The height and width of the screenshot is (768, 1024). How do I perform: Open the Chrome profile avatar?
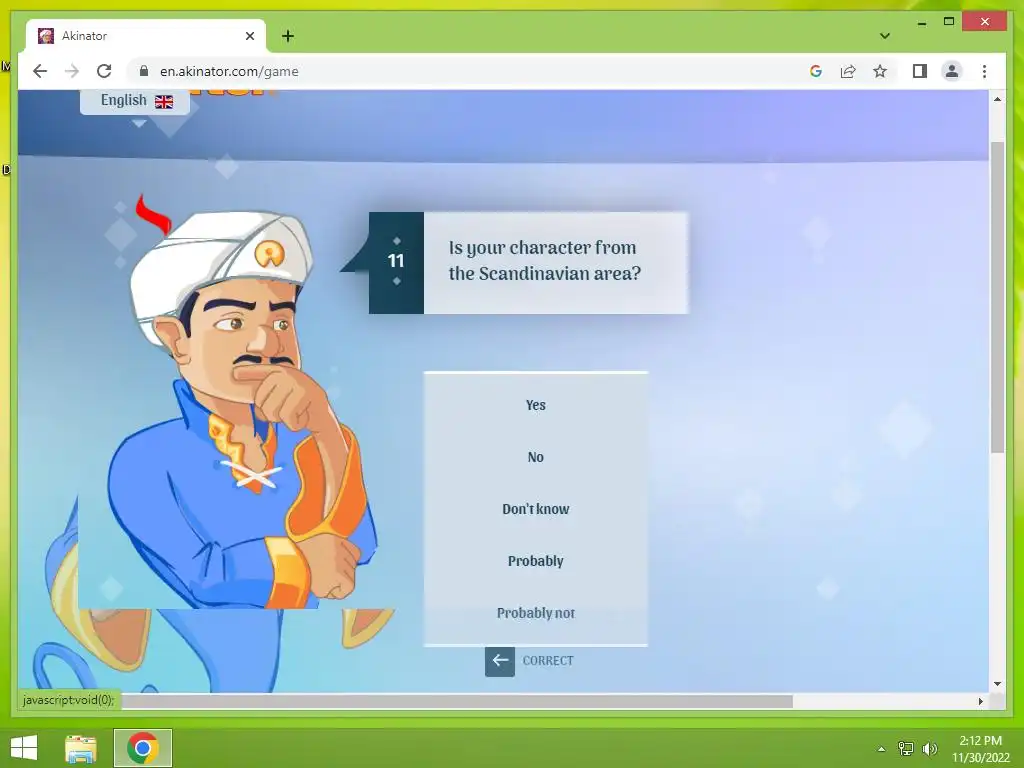[x=952, y=71]
